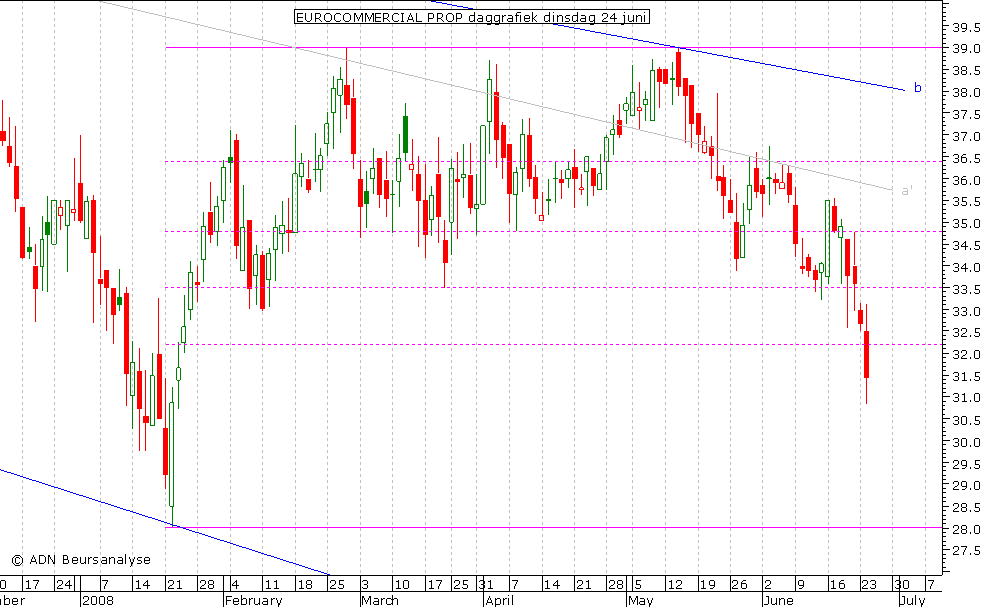Pick the 28.5 price level label
Screen dimensions: 983x607
click(966, 508)
